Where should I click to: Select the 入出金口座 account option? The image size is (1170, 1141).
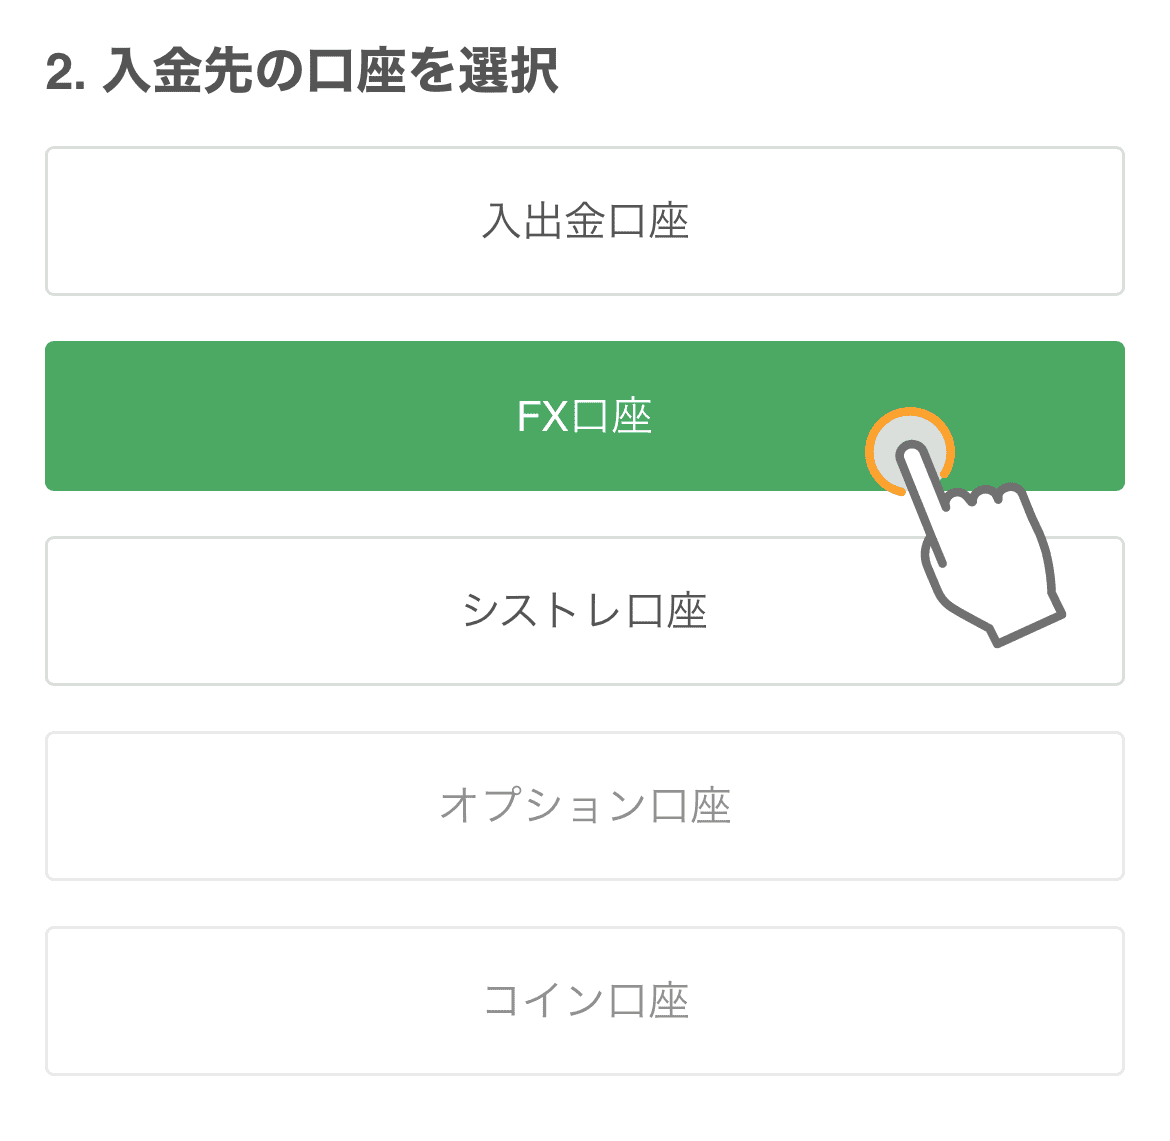click(x=584, y=221)
